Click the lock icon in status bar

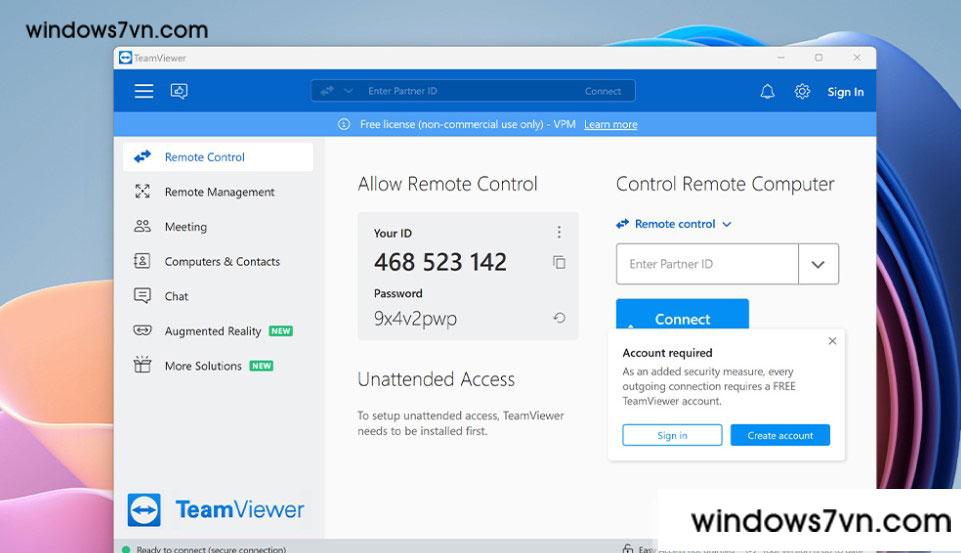[628, 548]
